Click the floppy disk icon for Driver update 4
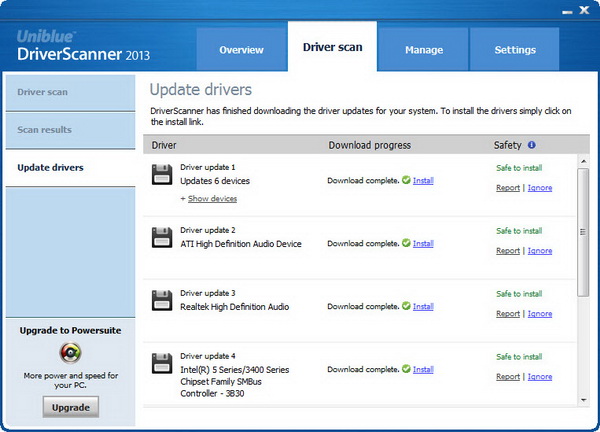The height and width of the screenshot is (432, 600). (162, 363)
